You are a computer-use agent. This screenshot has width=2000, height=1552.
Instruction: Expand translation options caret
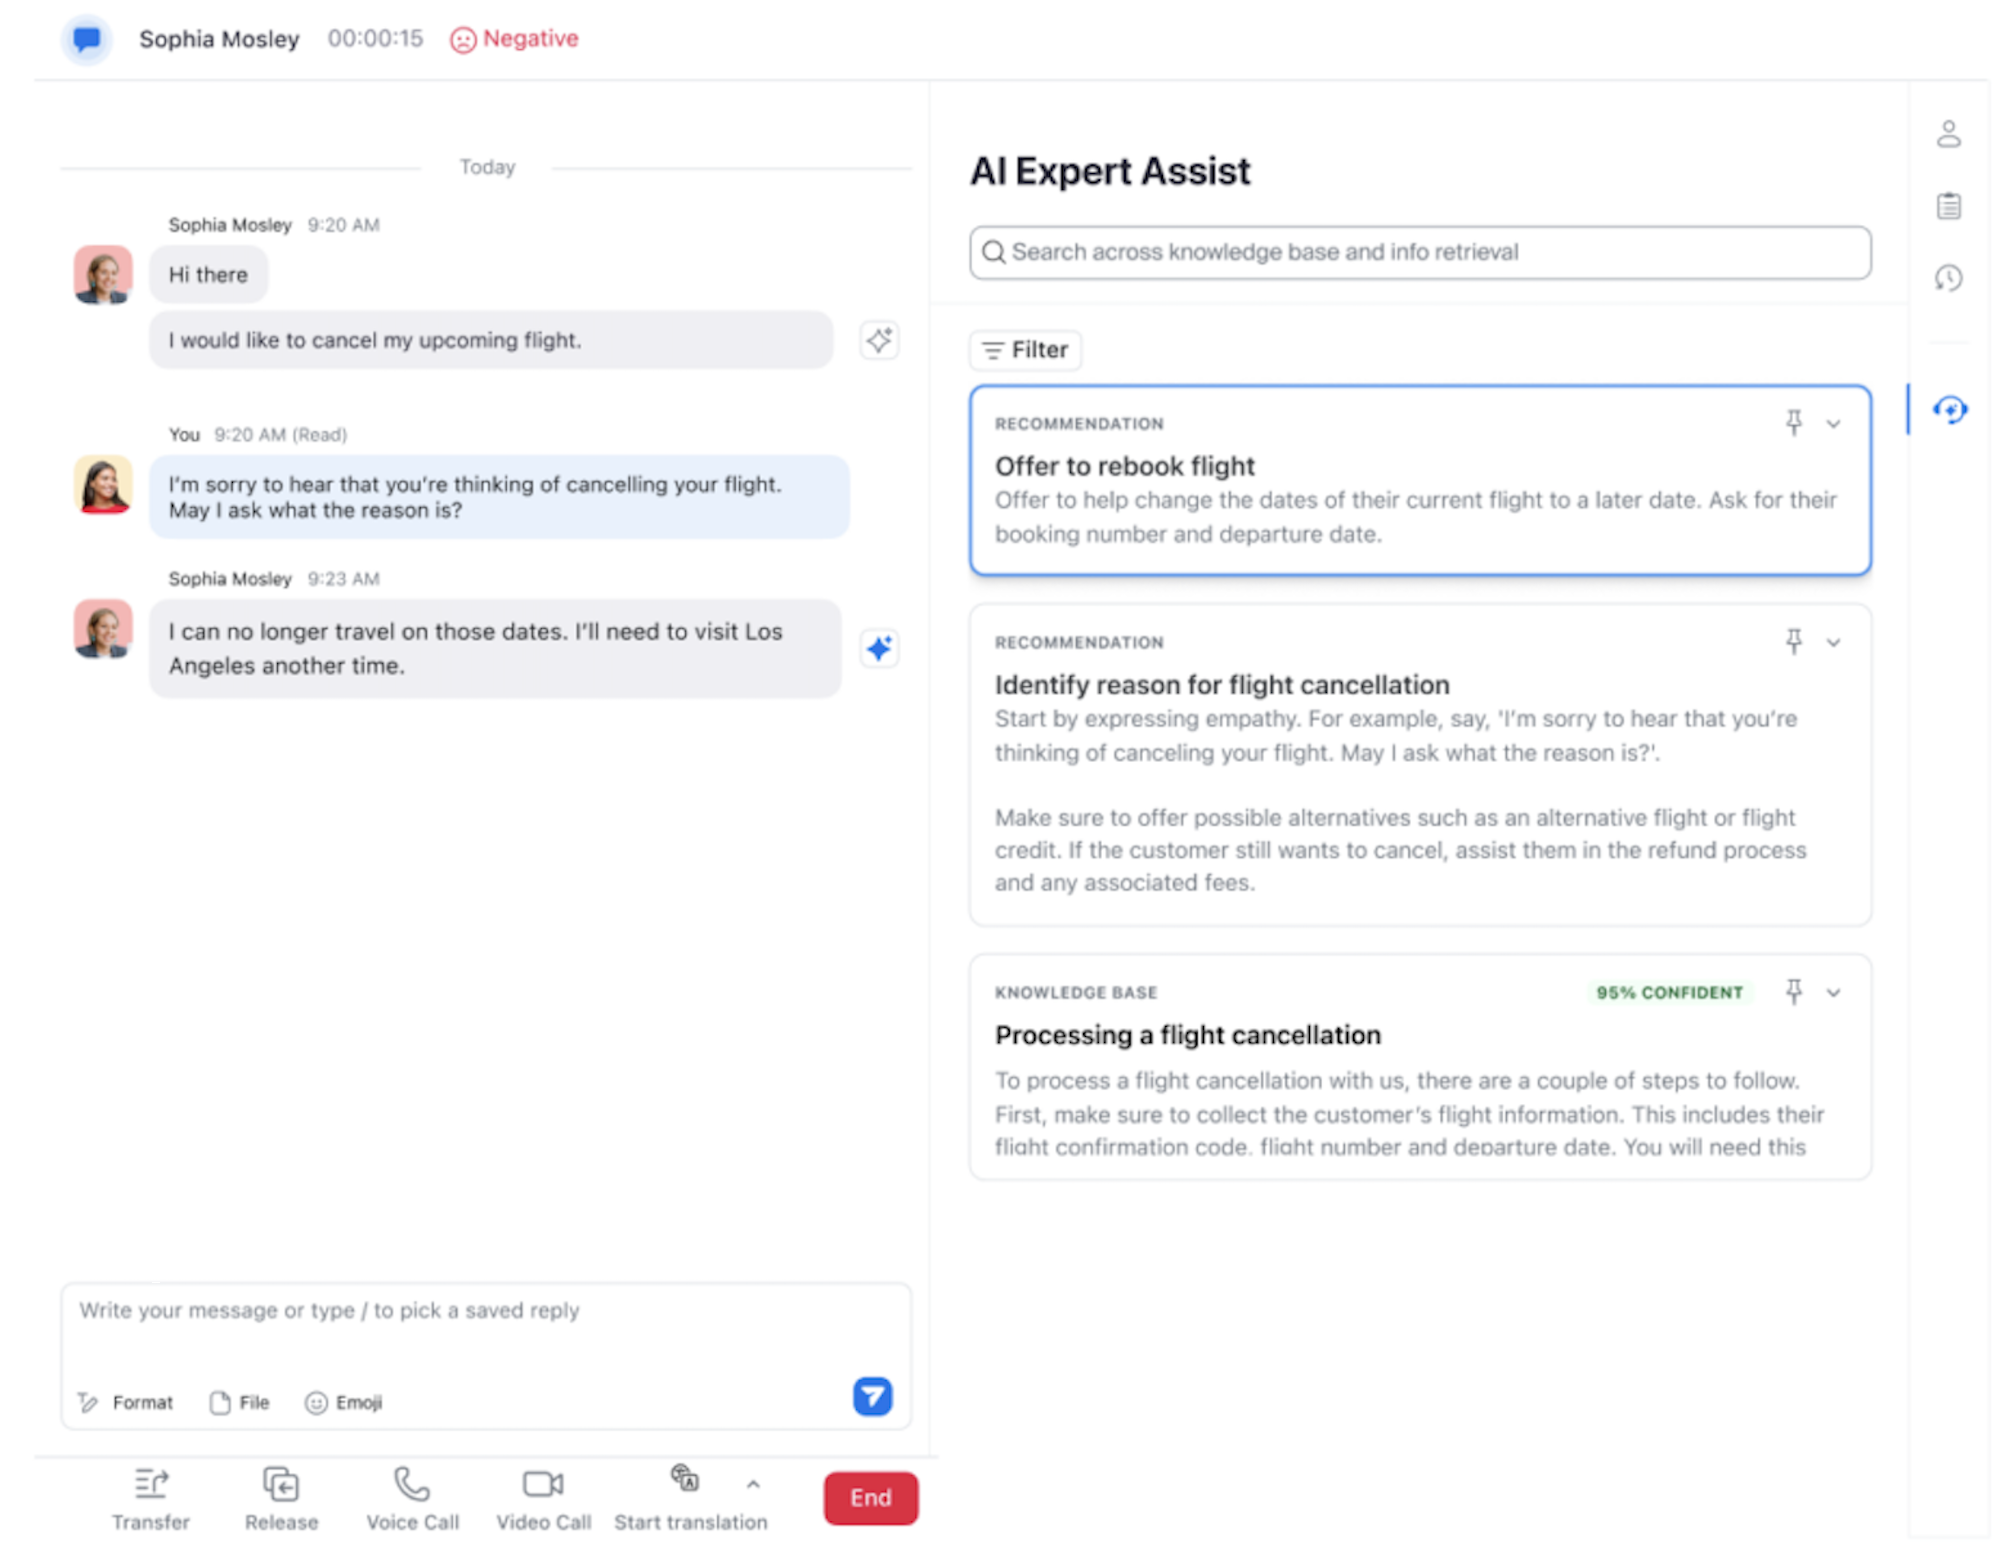coord(753,1485)
